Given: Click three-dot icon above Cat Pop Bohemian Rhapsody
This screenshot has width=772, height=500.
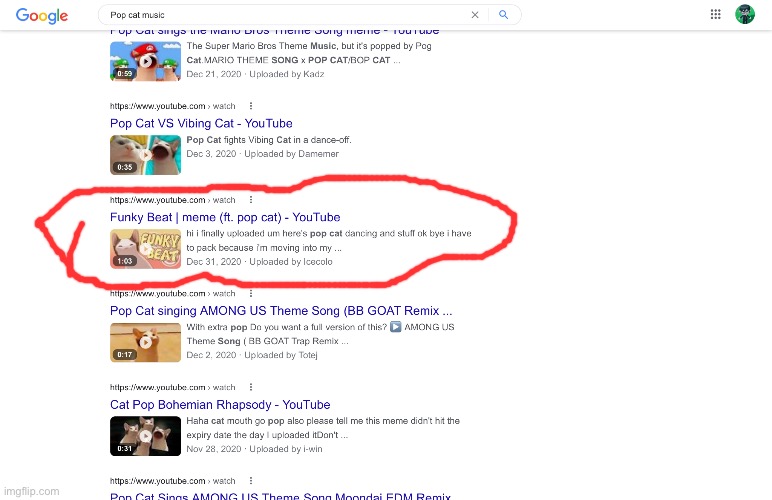Looking at the screenshot, I should pos(250,388).
